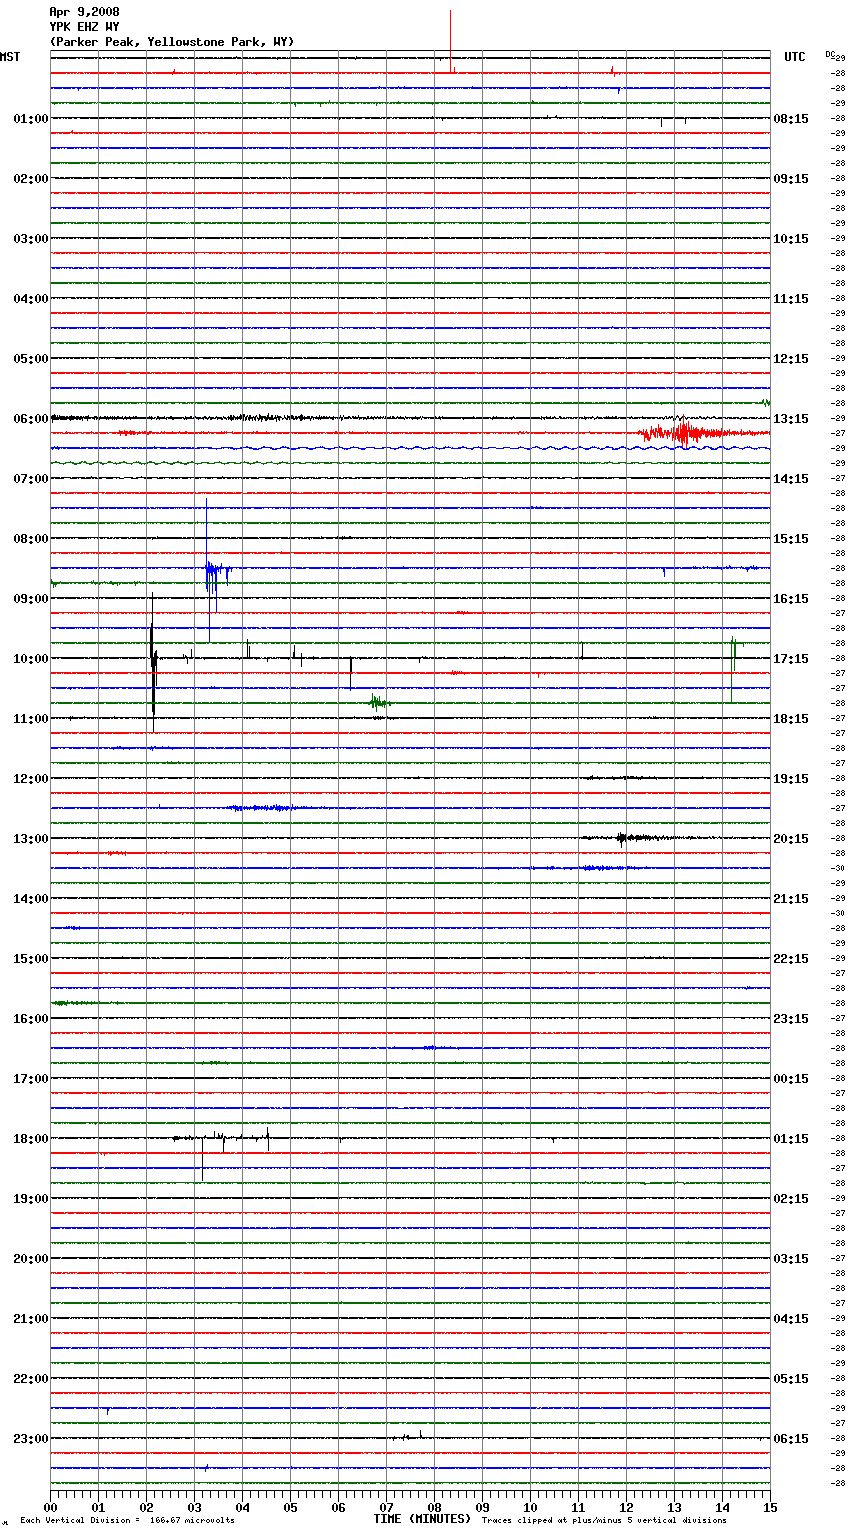Screen dimensions: 850x1534
Task: Click the tall red spike at top of chart
Action: 451,42
